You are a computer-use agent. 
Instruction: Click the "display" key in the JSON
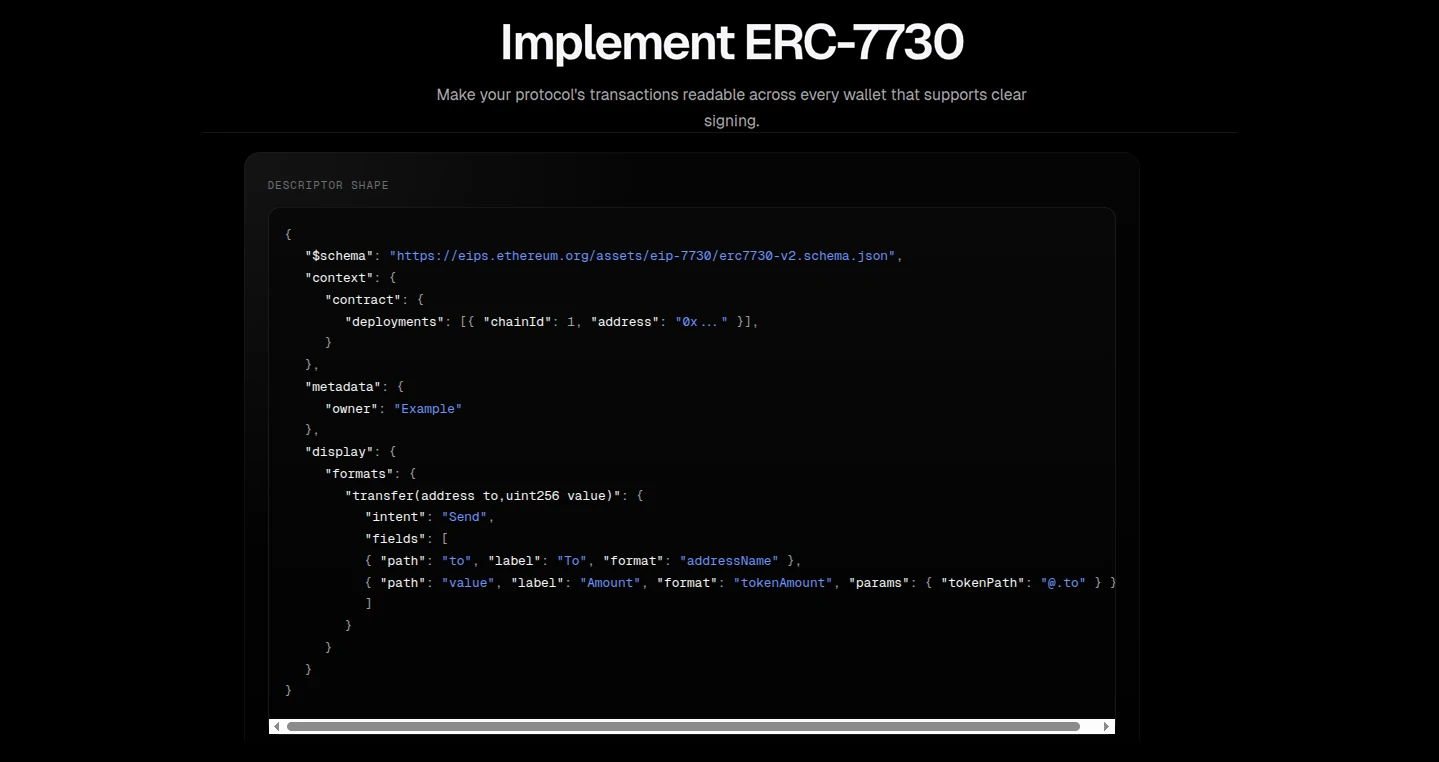pyautogui.click(x=339, y=452)
